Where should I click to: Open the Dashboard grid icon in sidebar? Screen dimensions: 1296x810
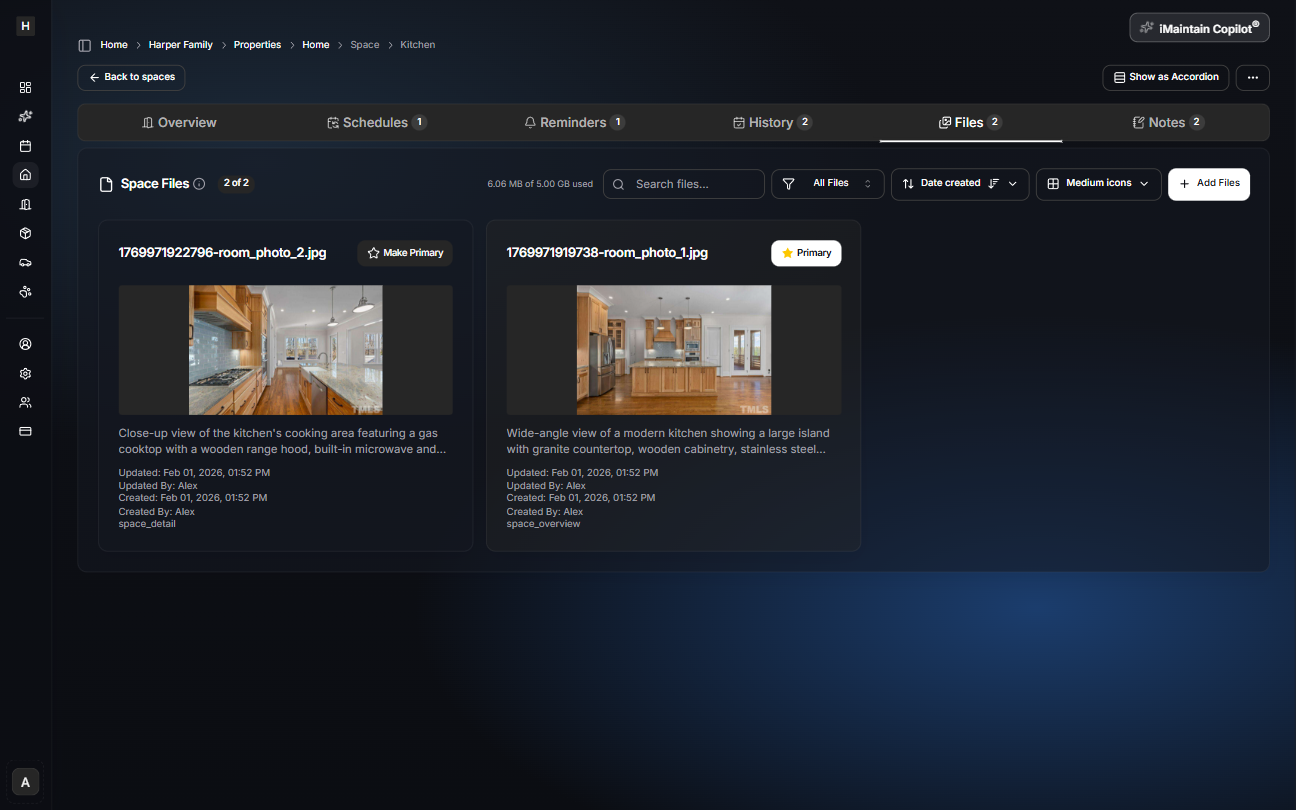pyautogui.click(x=25, y=87)
